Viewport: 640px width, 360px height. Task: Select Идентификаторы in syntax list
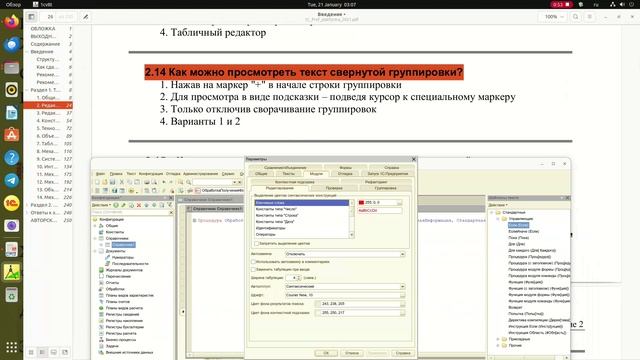(x=271, y=228)
